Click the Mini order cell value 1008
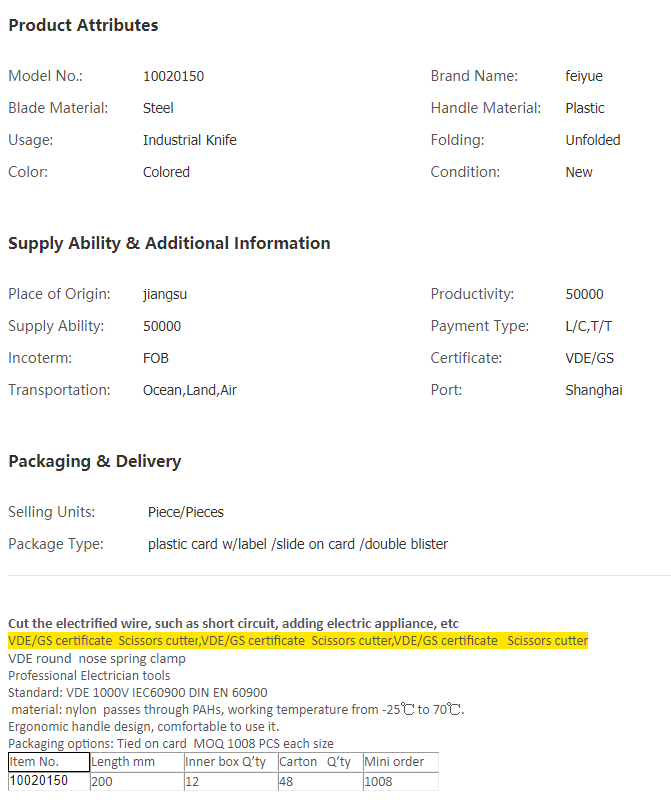 [x=379, y=781]
